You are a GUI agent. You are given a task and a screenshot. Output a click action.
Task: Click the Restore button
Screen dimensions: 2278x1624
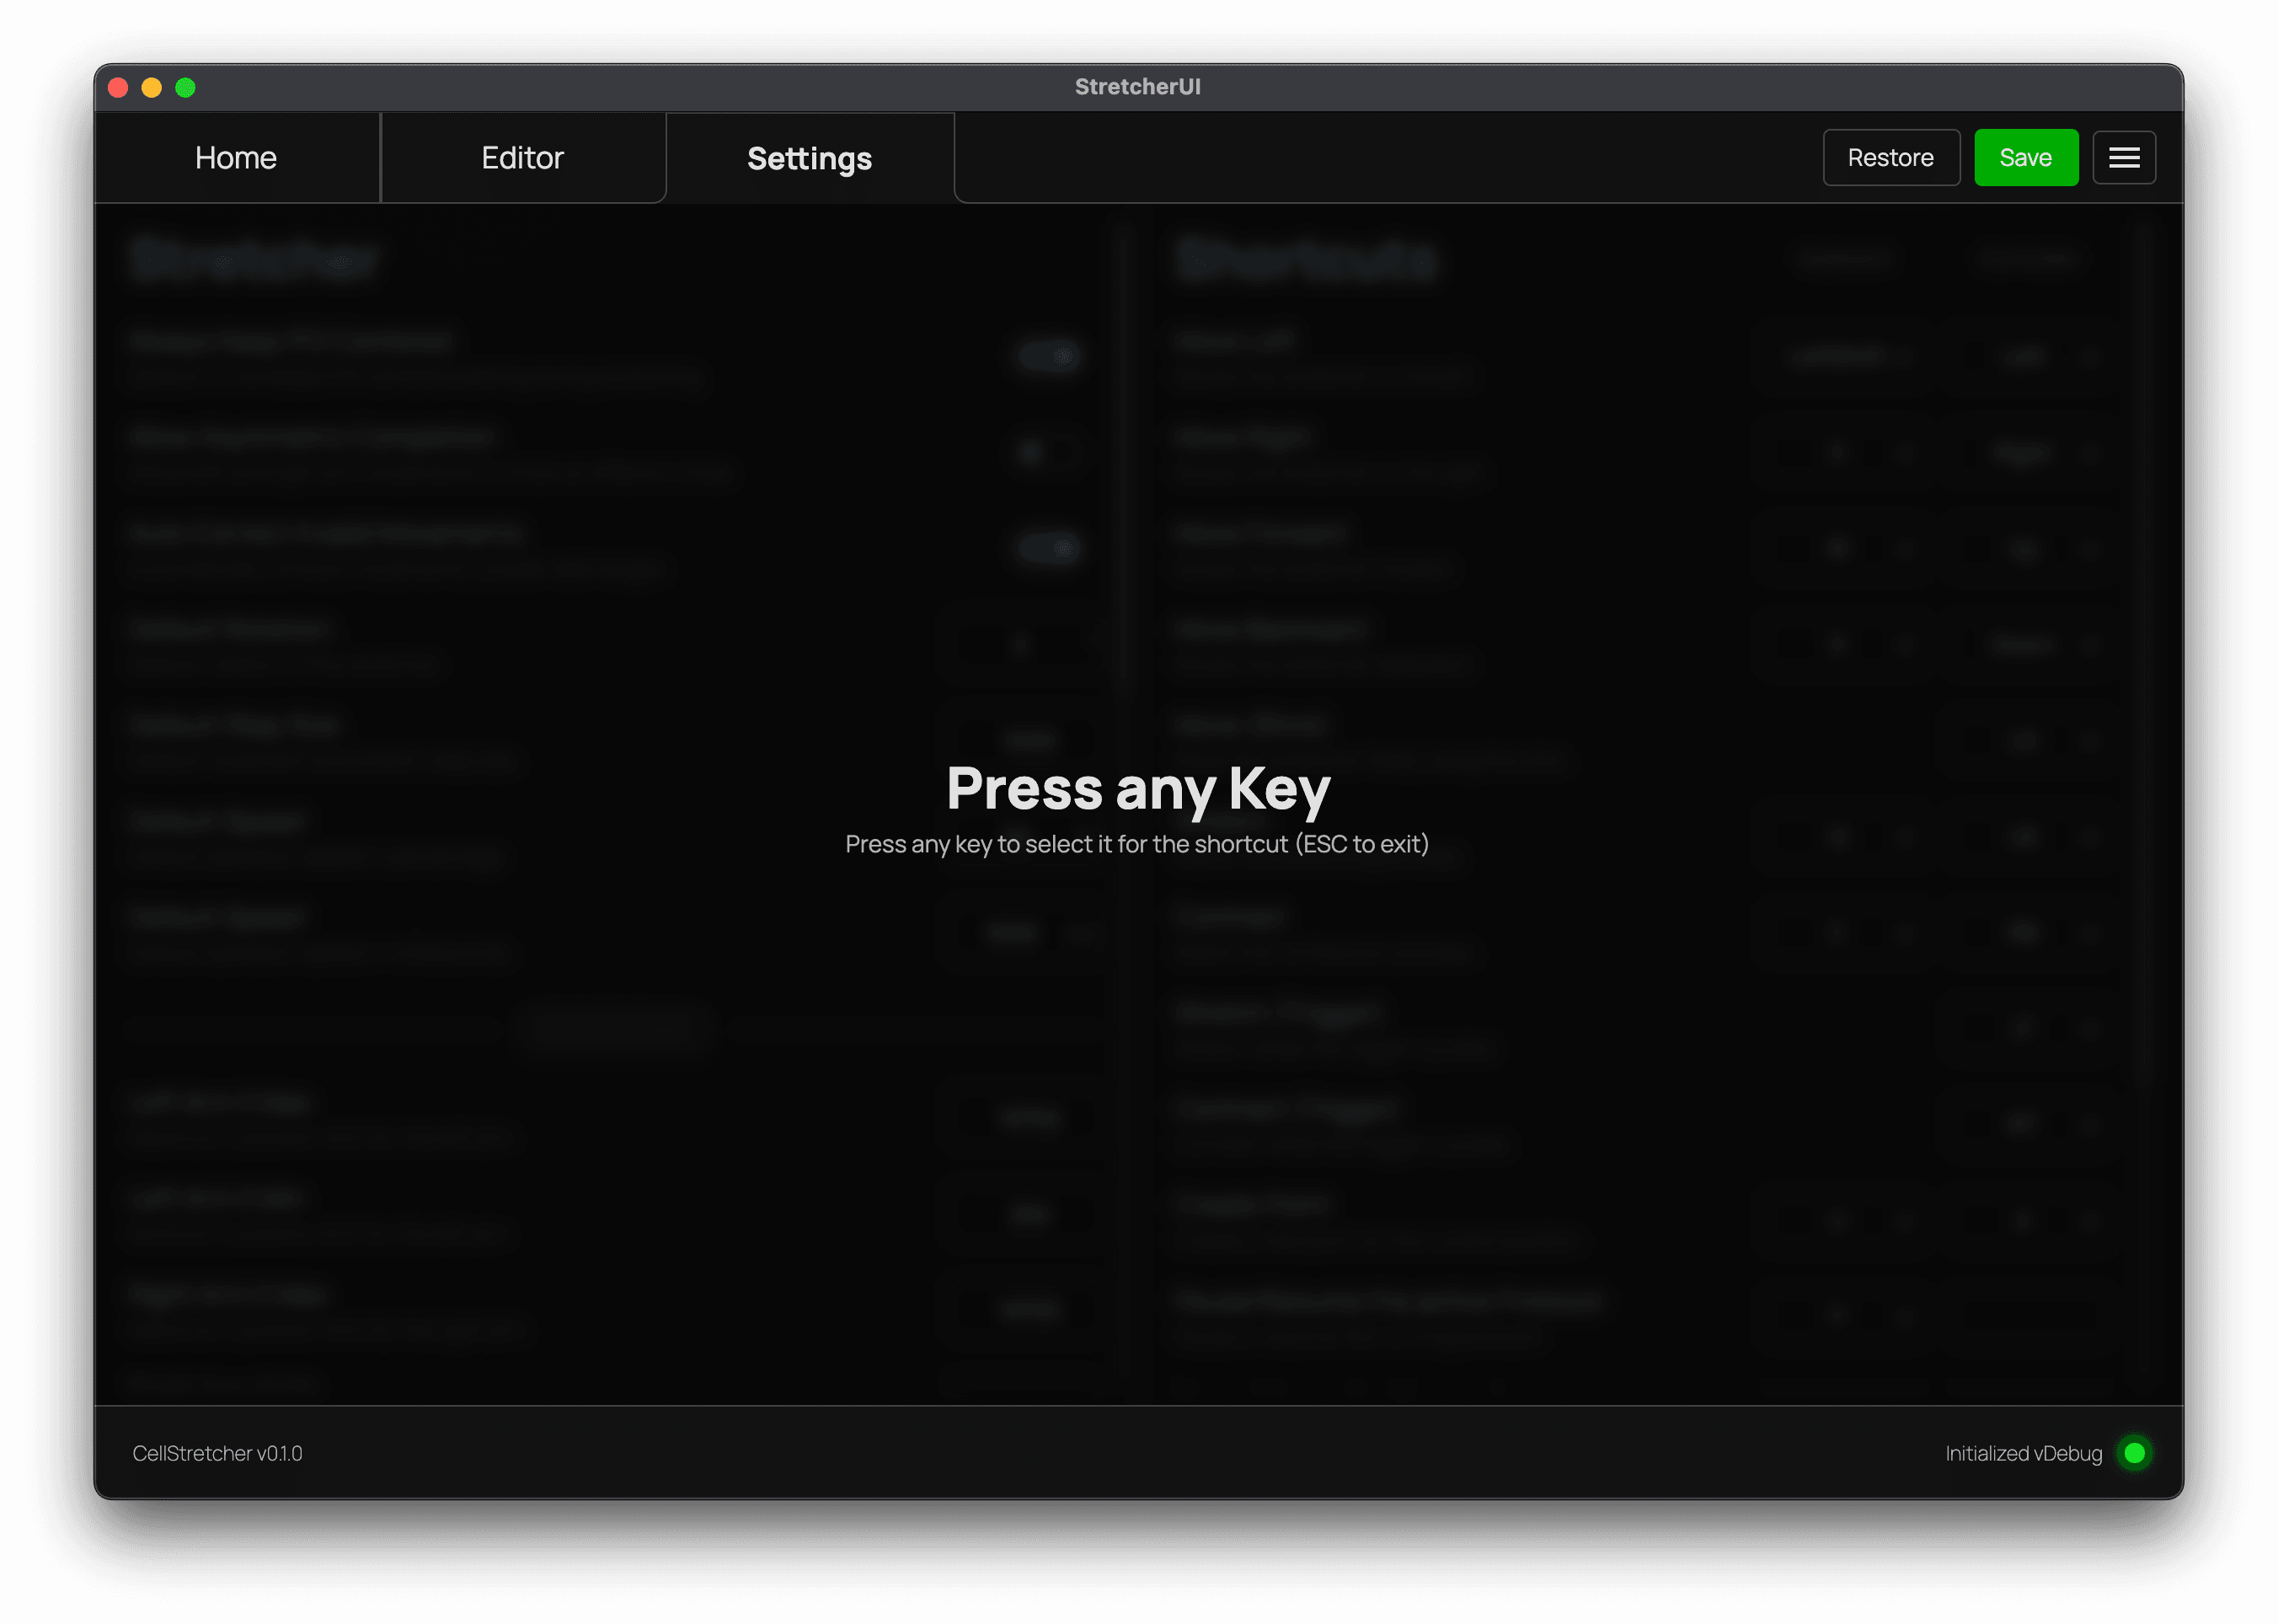[1891, 158]
